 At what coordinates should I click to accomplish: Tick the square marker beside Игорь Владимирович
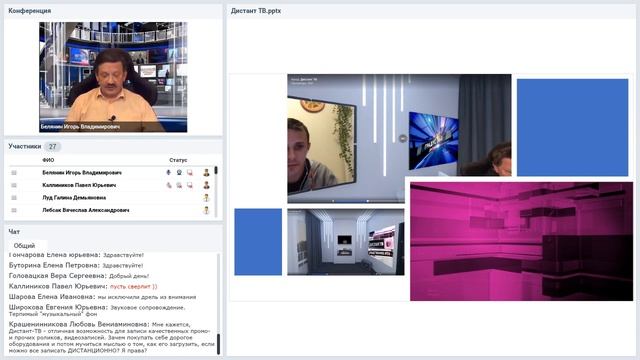[14, 173]
